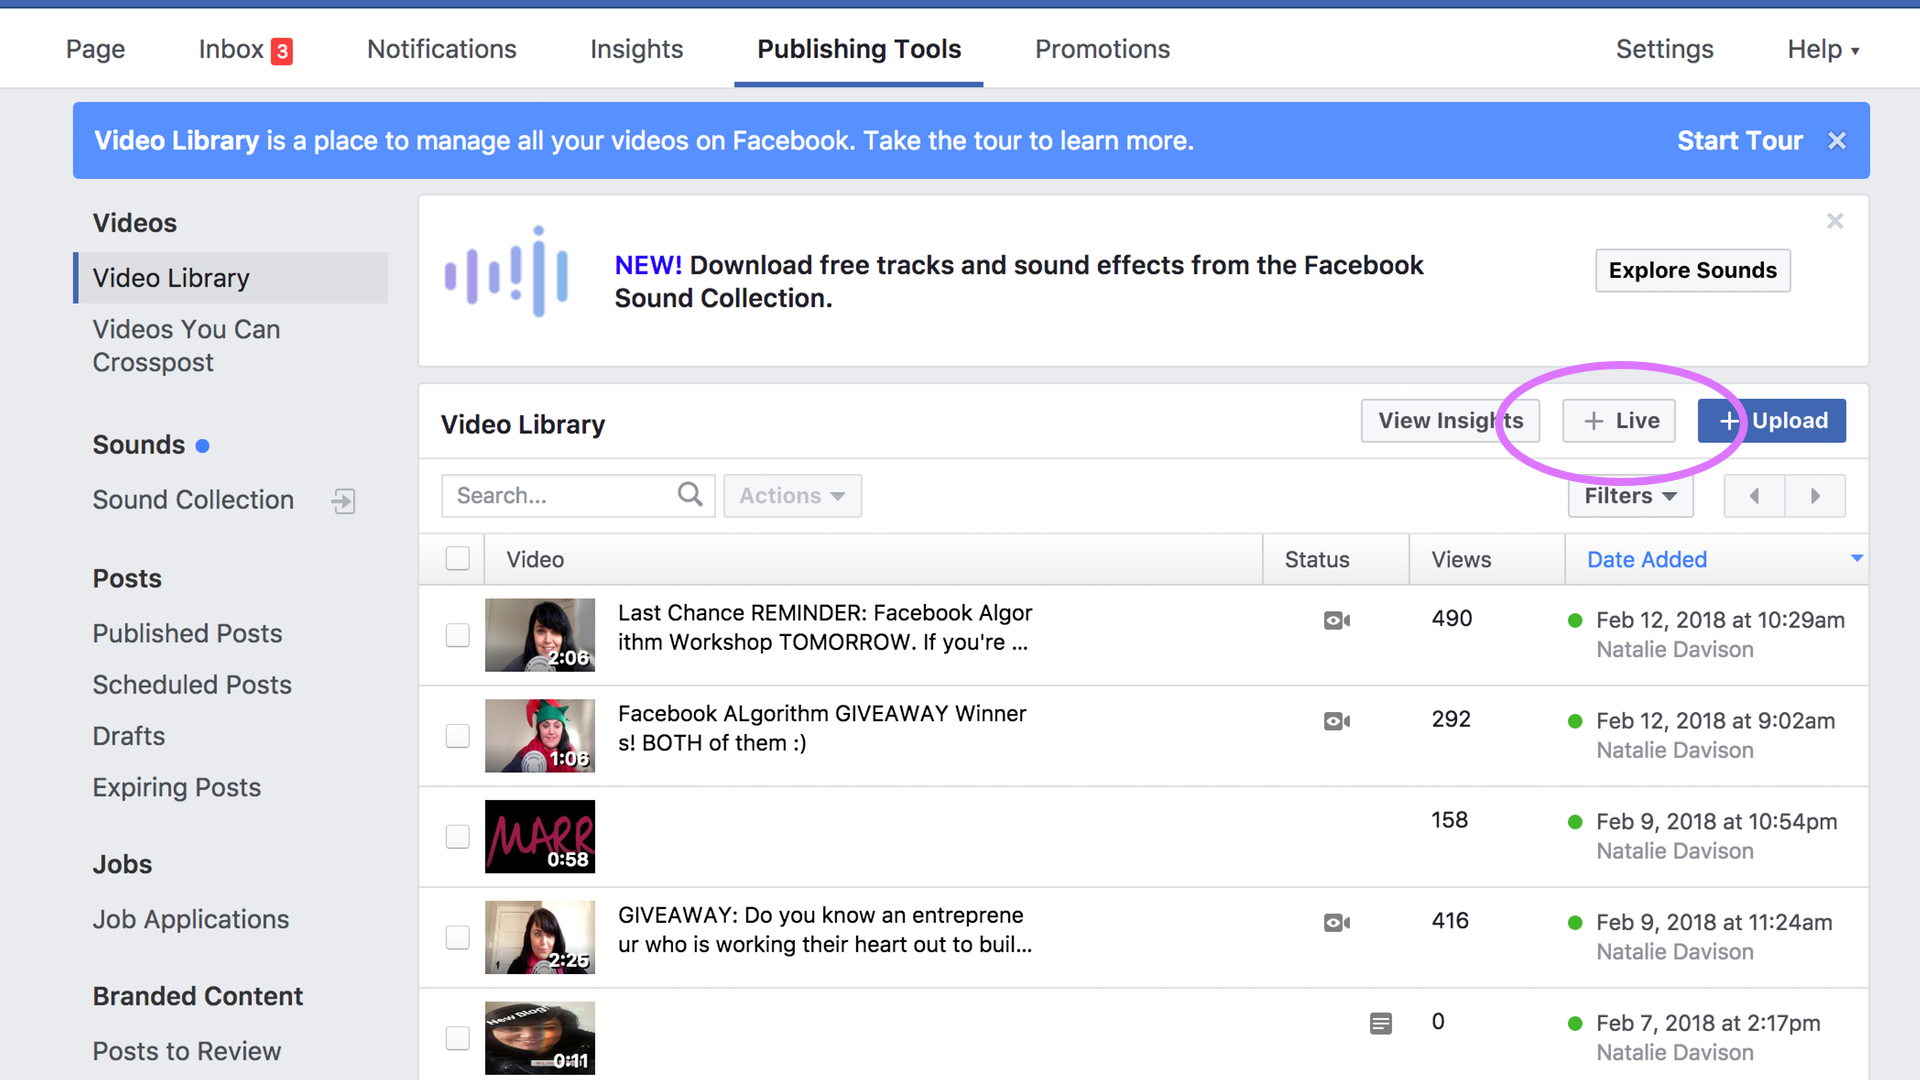Start a Live video

(1619, 421)
